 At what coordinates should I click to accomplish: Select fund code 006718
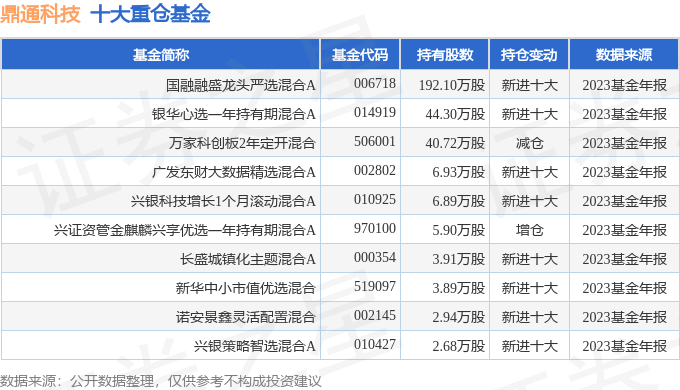click(x=375, y=83)
